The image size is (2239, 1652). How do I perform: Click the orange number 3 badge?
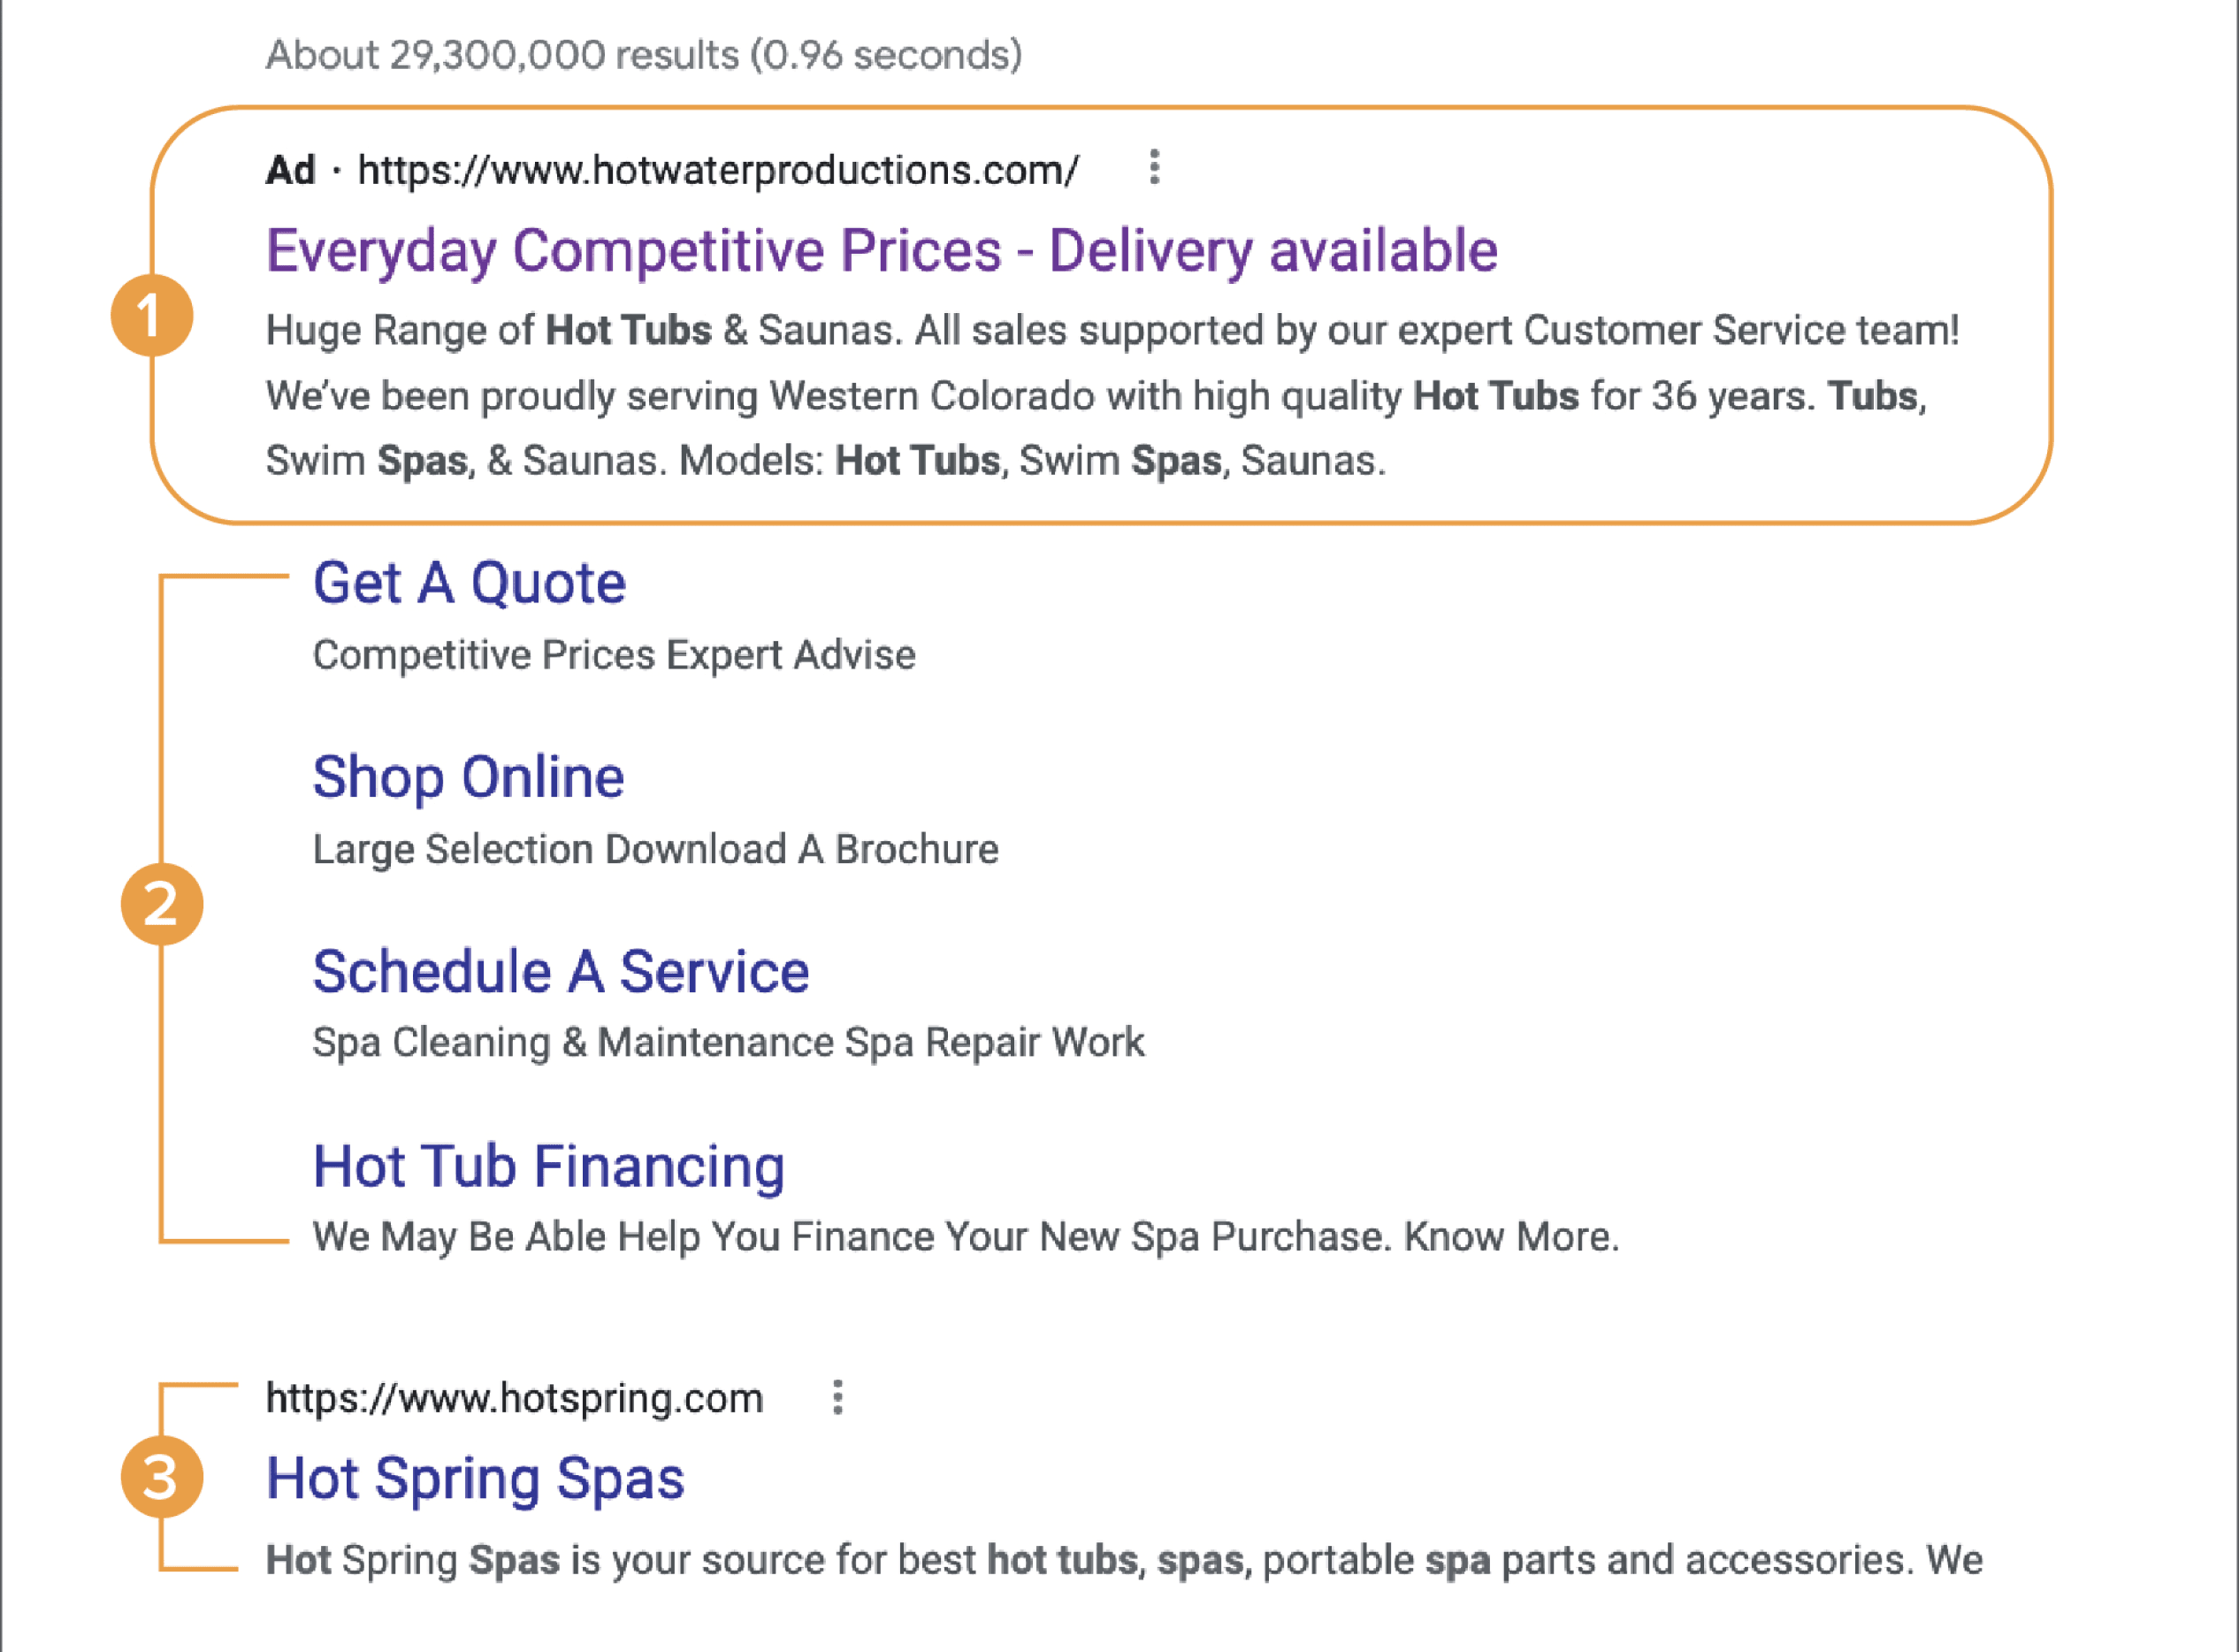161,1477
